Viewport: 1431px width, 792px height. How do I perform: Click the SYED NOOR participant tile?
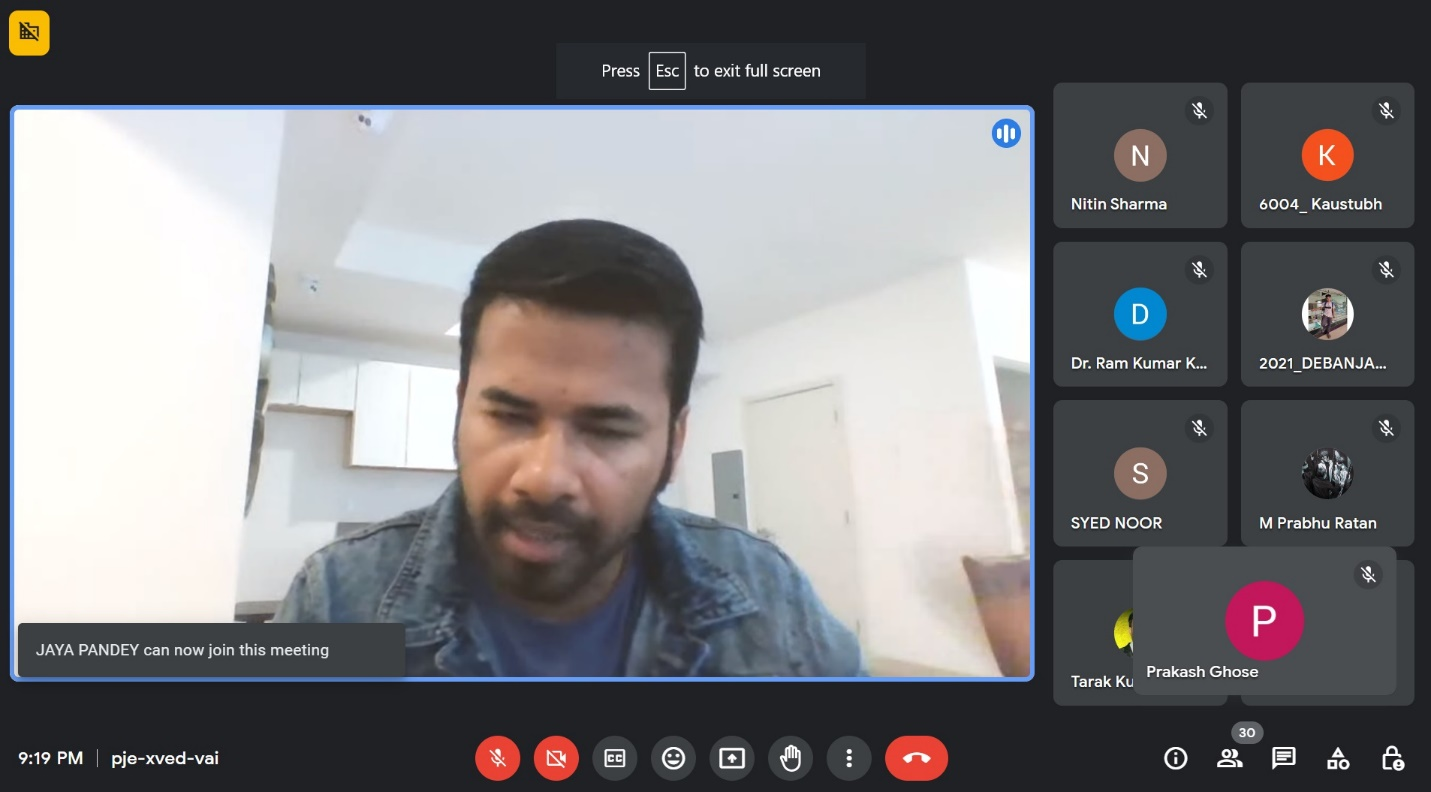pos(1139,474)
